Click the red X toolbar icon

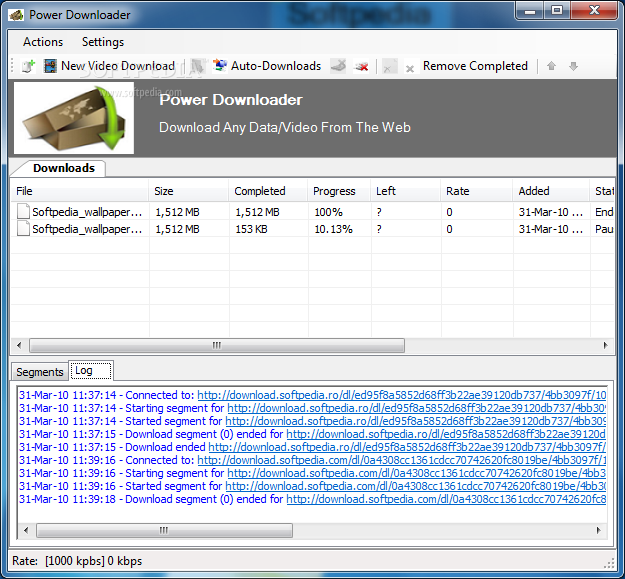tap(362, 67)
